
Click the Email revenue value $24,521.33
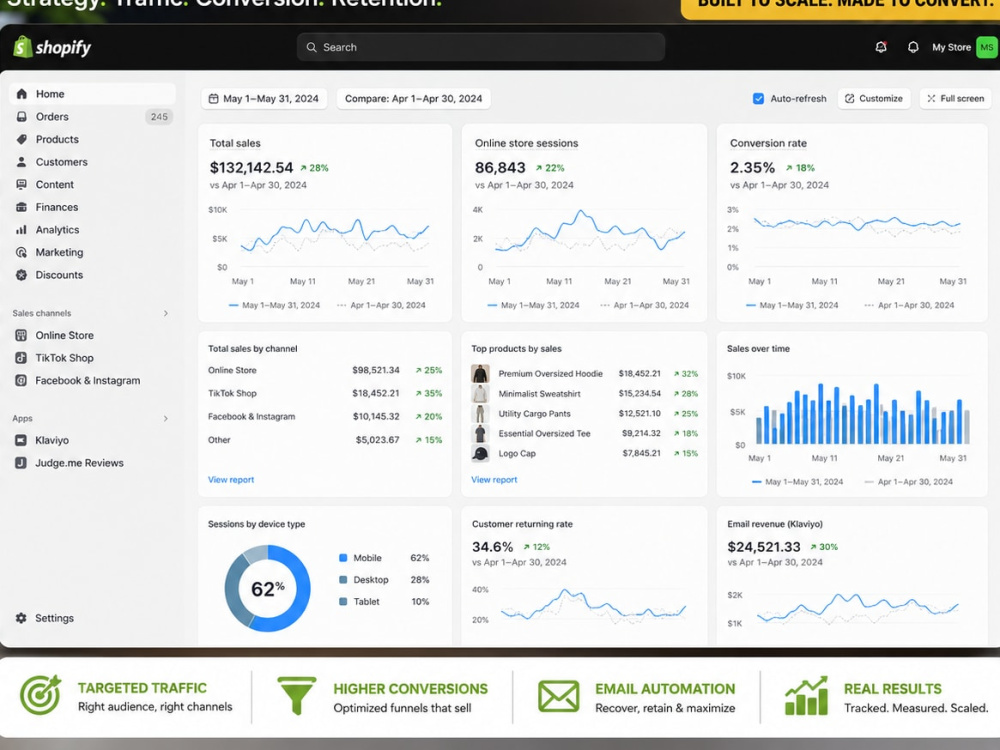[764, 547]
